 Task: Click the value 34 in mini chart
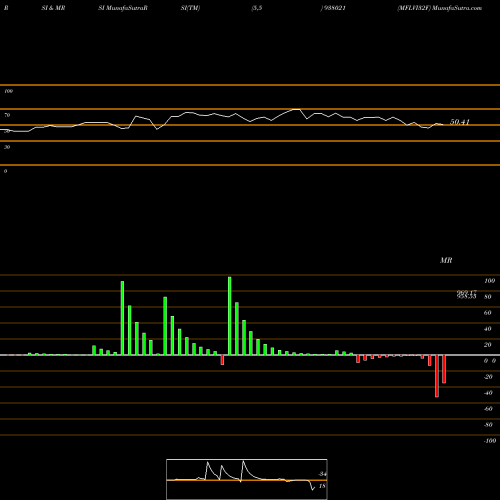322,474
